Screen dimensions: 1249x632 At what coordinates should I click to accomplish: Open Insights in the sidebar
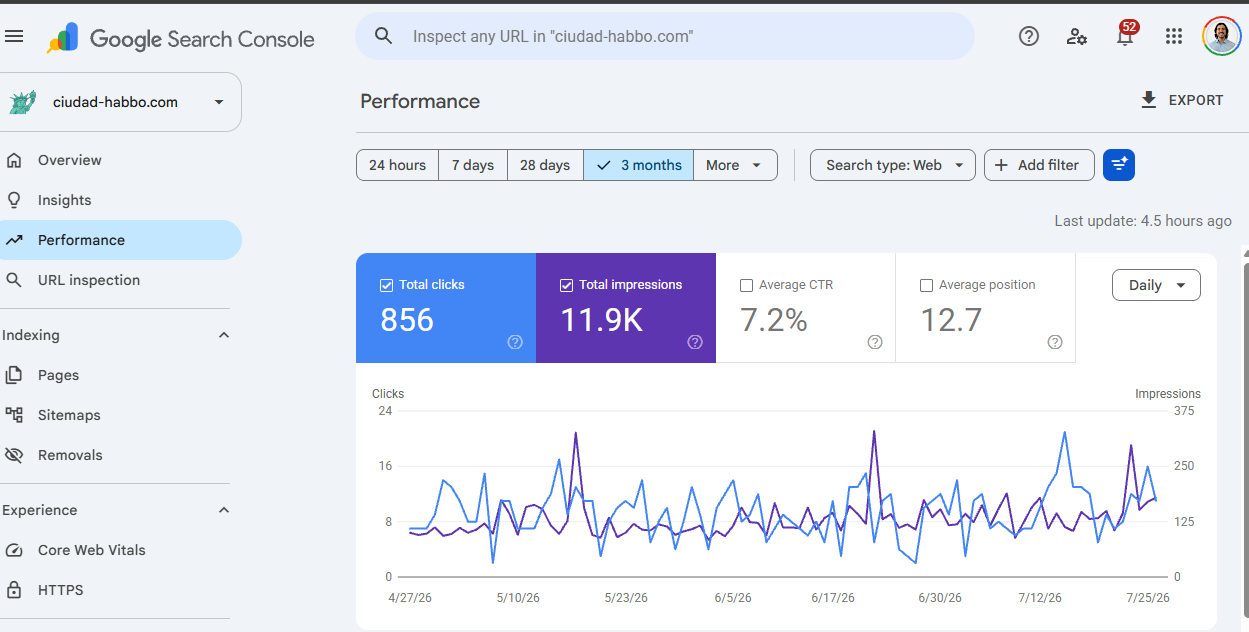[121, 200]
